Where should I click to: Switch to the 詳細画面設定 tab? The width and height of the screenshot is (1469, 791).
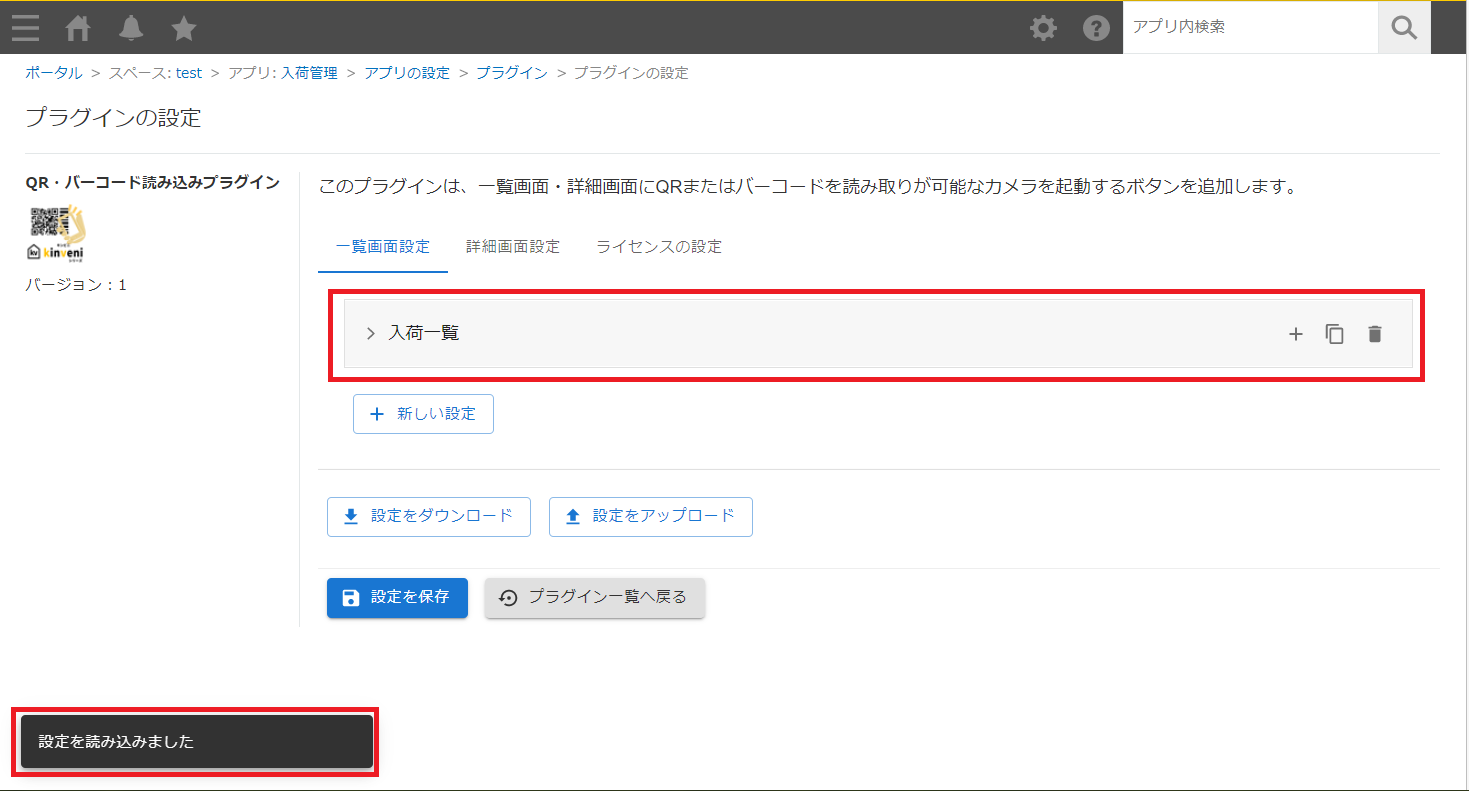point(512,245)
